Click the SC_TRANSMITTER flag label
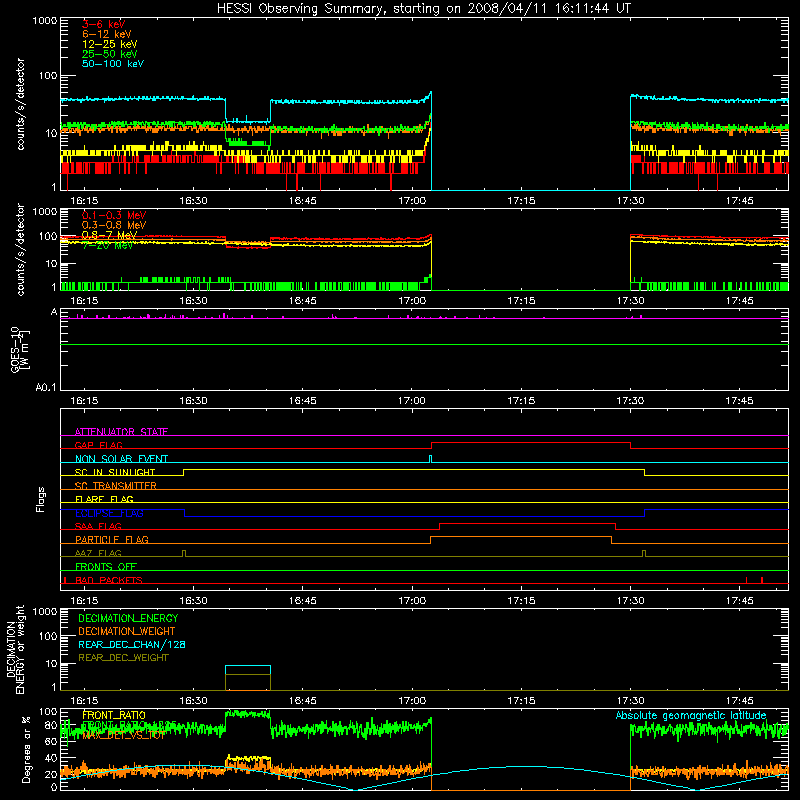Screen dimensions: 800x800 [115, 485]
